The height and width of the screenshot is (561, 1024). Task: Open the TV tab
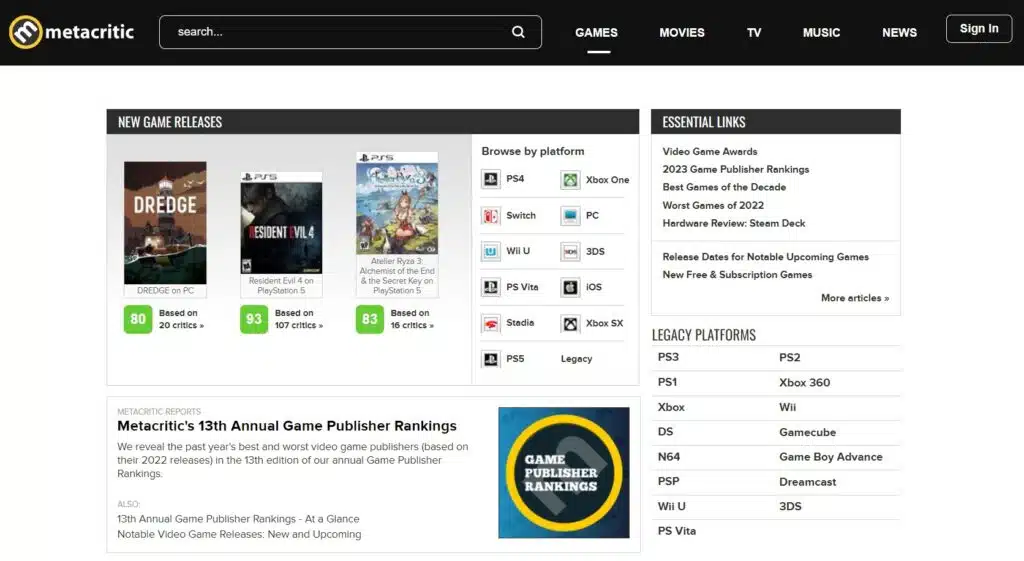[x=754, y=33]
